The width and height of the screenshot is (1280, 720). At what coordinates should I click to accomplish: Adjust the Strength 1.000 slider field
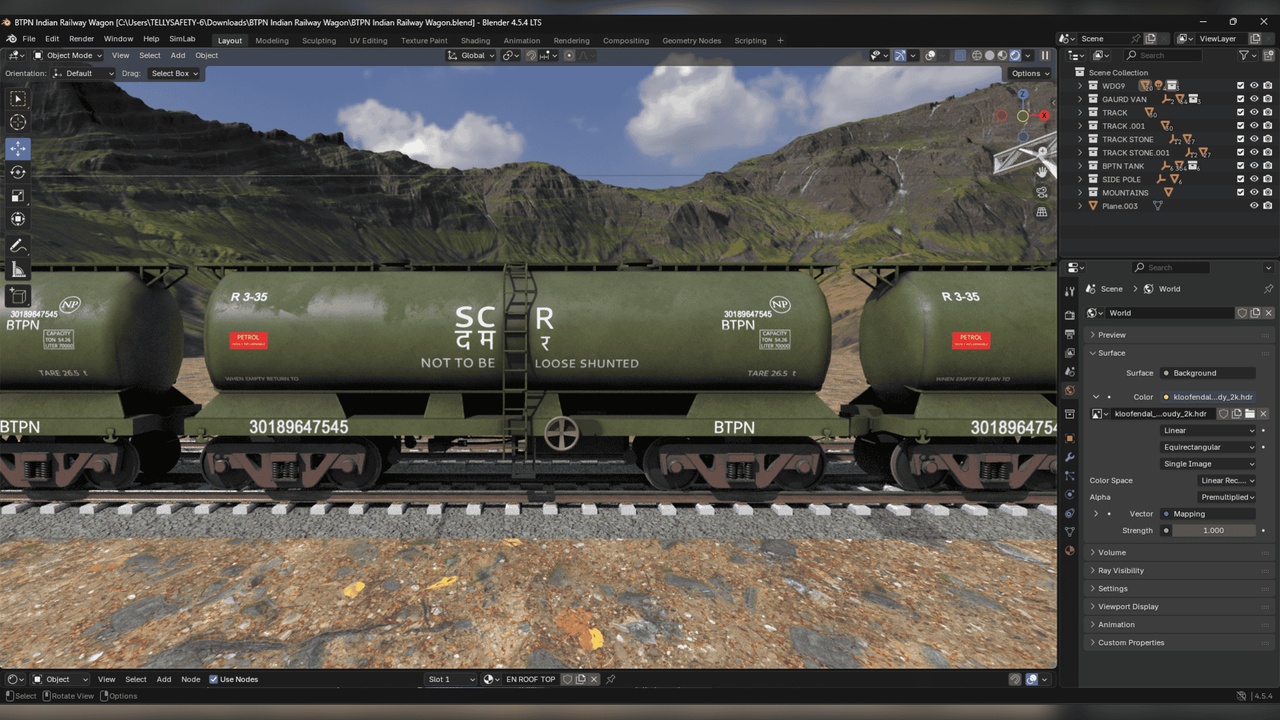[x=1214, y=530]
